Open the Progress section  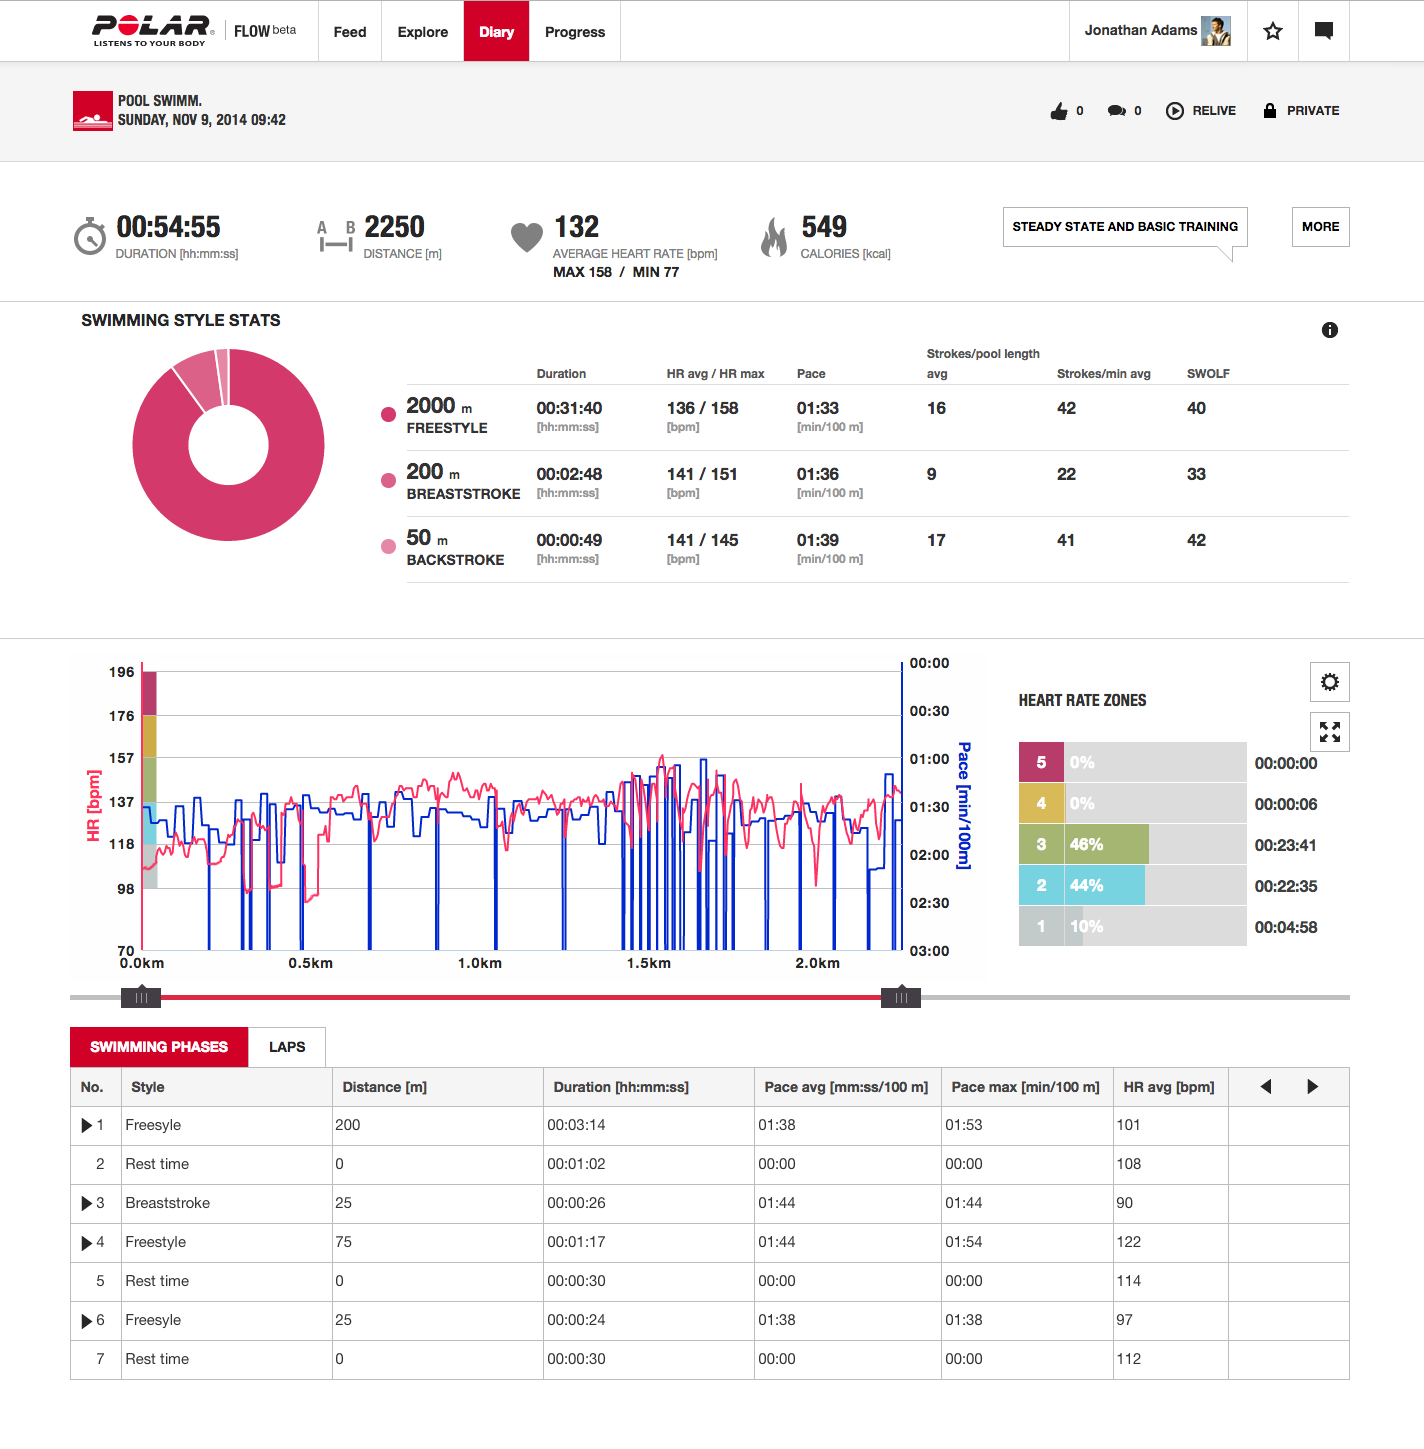pyautogui.click(x=575, y=31)
